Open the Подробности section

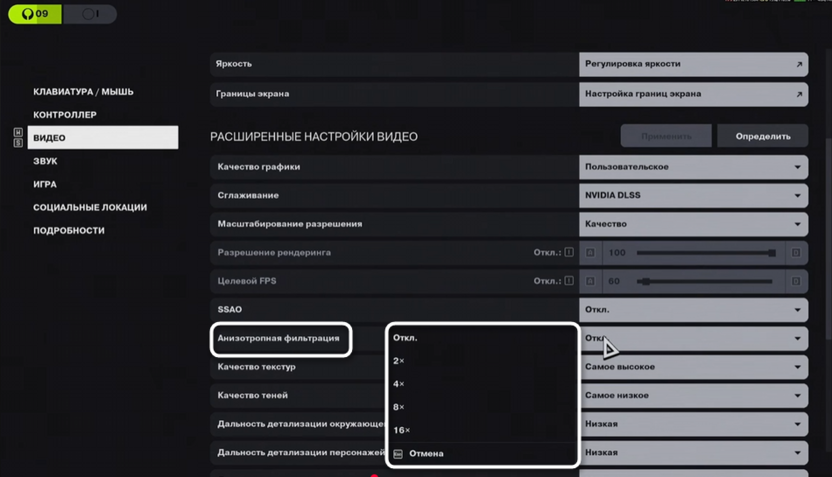pyautogui.click(x=68, y=230)
